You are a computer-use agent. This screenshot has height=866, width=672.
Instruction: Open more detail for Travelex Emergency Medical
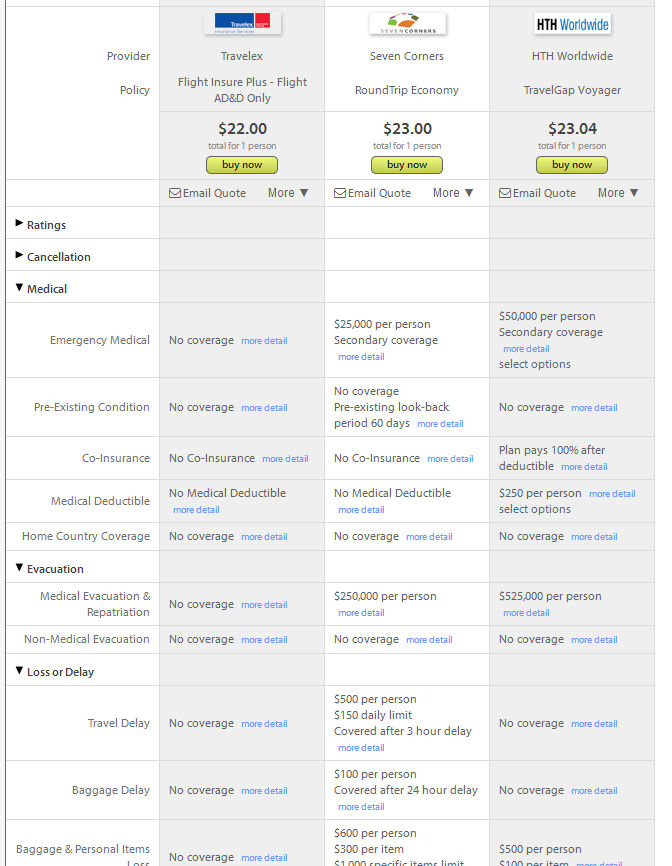[x=264, y=341]
